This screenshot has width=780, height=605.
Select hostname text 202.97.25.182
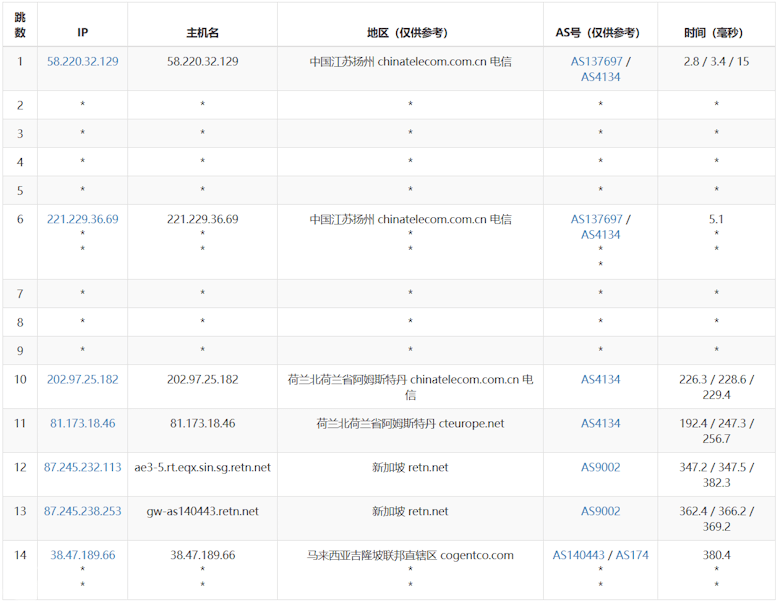tap(202, 379)
